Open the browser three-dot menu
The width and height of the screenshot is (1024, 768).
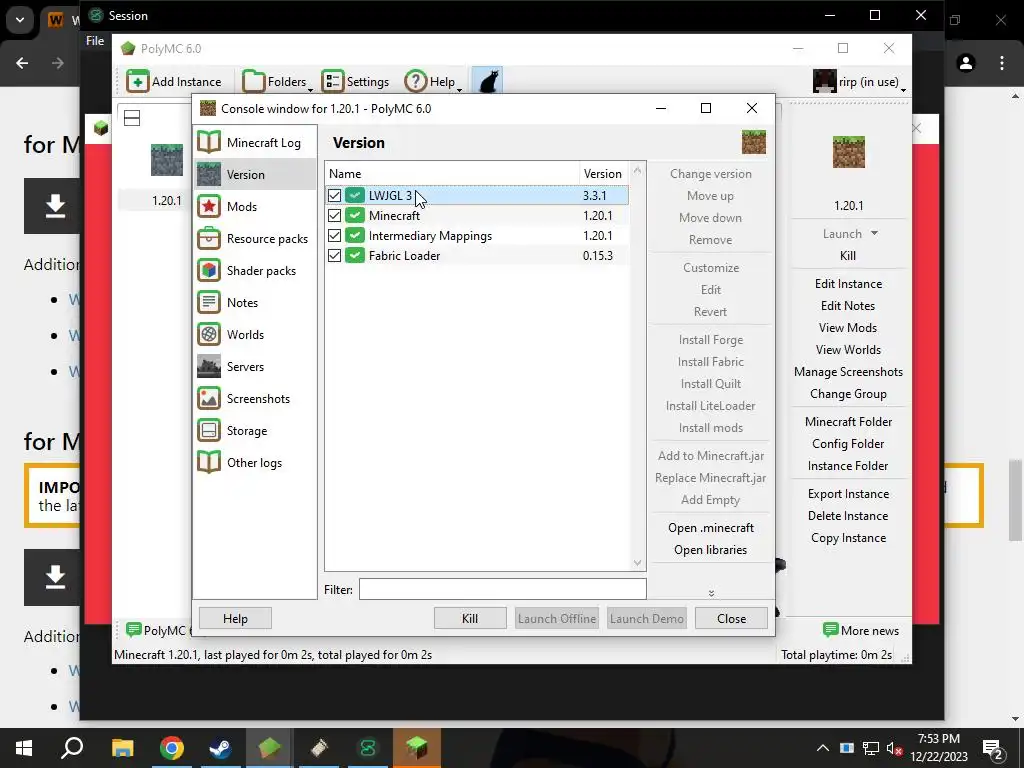pyautogui.click(x=1001, y=63)
